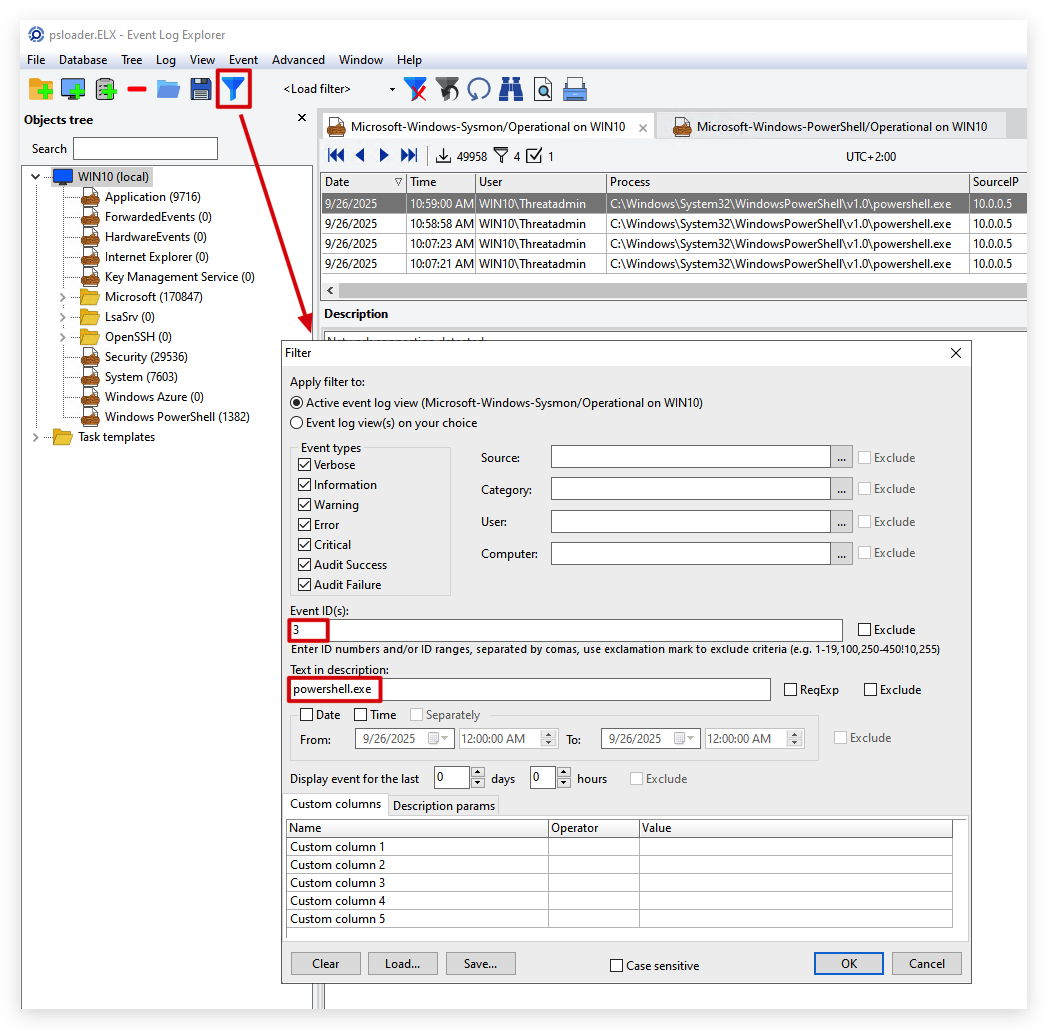Expand the Task templates node
The height and width of the screenshot is (1029, 1047).
click(35, 437)
